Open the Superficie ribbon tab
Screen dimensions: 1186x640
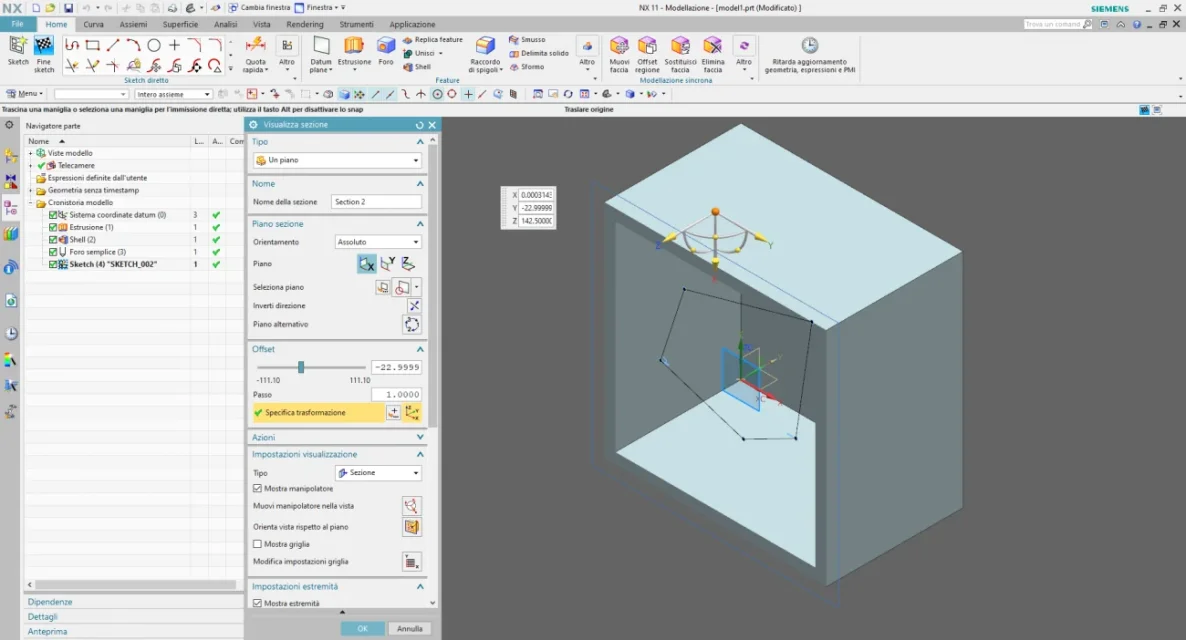(x=180, y=24)
